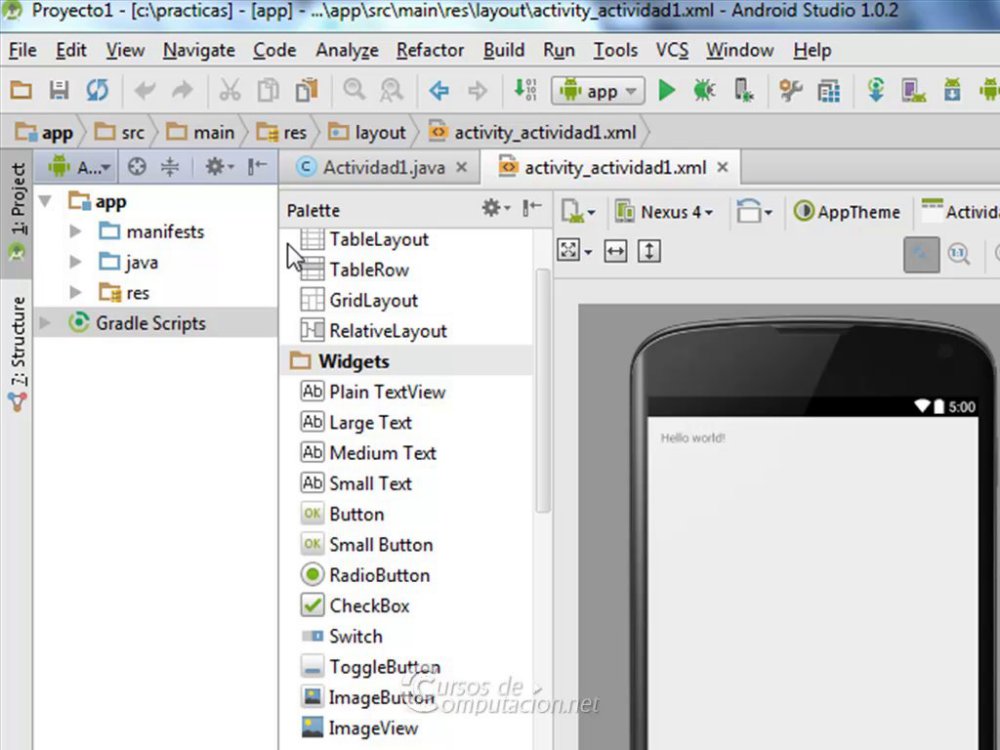Open the Refactor menu
The image size is (1000, 750).
point(430,50)
